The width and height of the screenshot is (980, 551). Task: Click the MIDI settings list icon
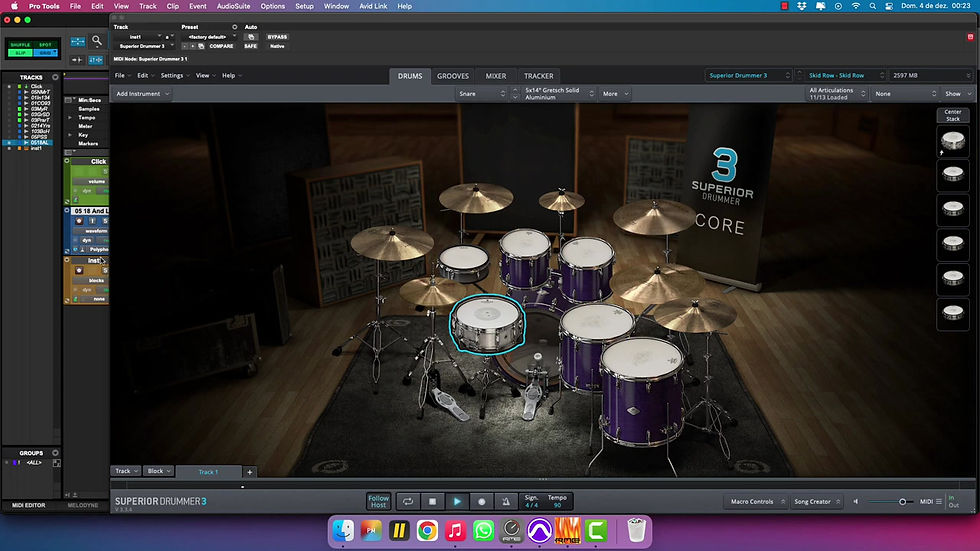(939, 501)
